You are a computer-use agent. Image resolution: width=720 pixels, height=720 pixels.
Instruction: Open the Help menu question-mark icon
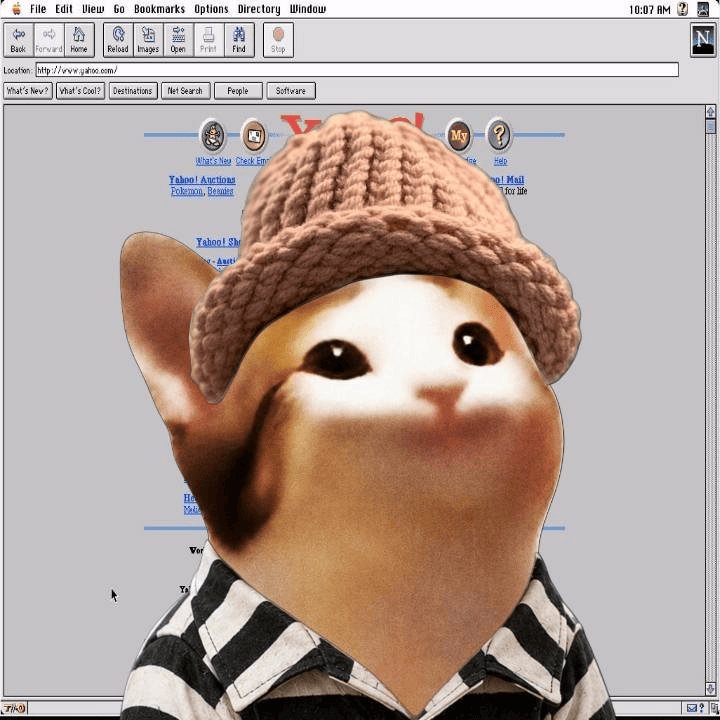683,9
